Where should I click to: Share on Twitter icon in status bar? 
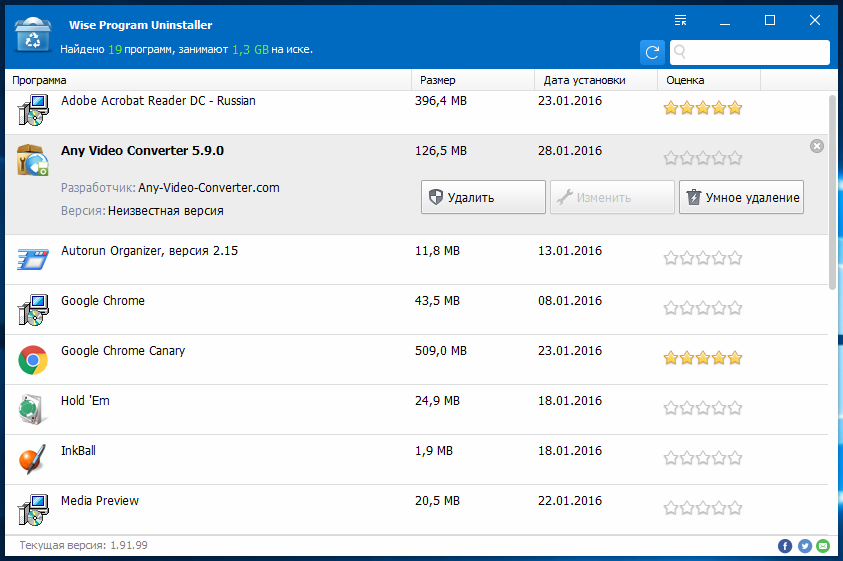click(x=804, y=546)
